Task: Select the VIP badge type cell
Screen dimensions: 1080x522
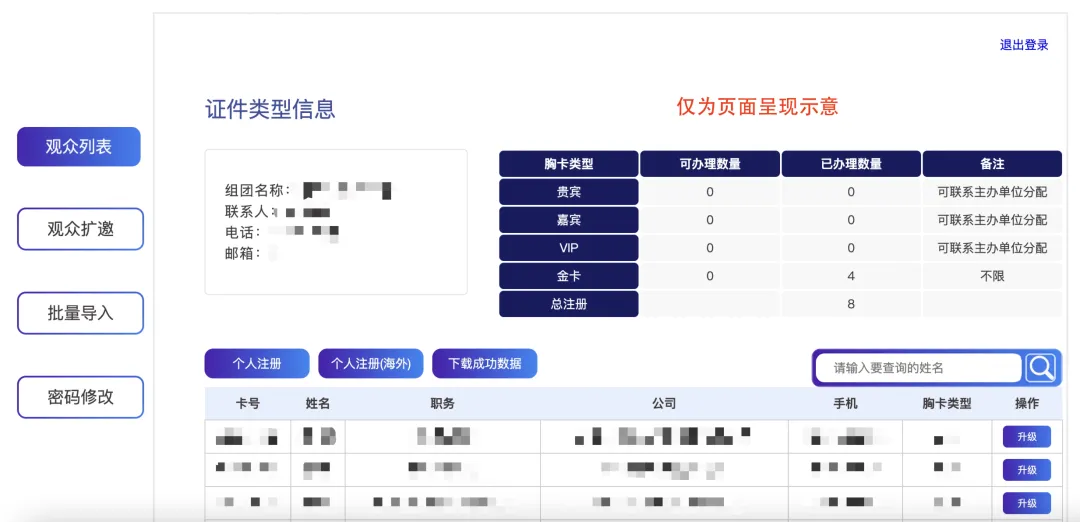Action: click(568, 248)
